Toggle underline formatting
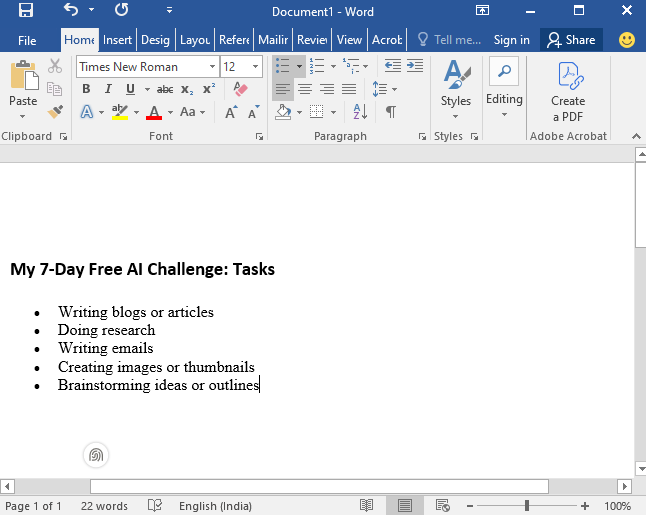This screenshot has width=646, height=515. [130, 89]
